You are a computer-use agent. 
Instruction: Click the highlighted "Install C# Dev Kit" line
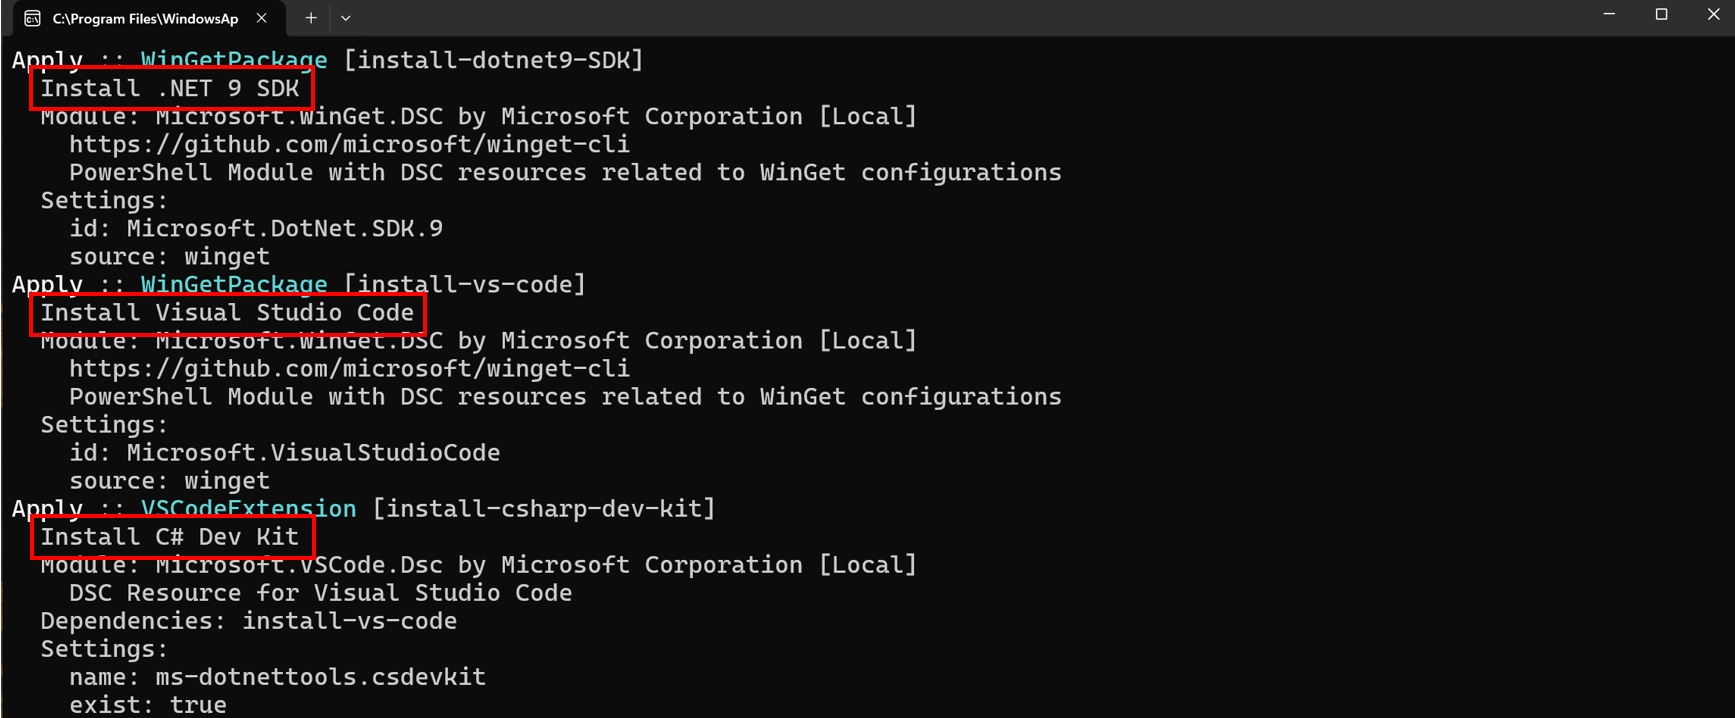click(170, 537)
